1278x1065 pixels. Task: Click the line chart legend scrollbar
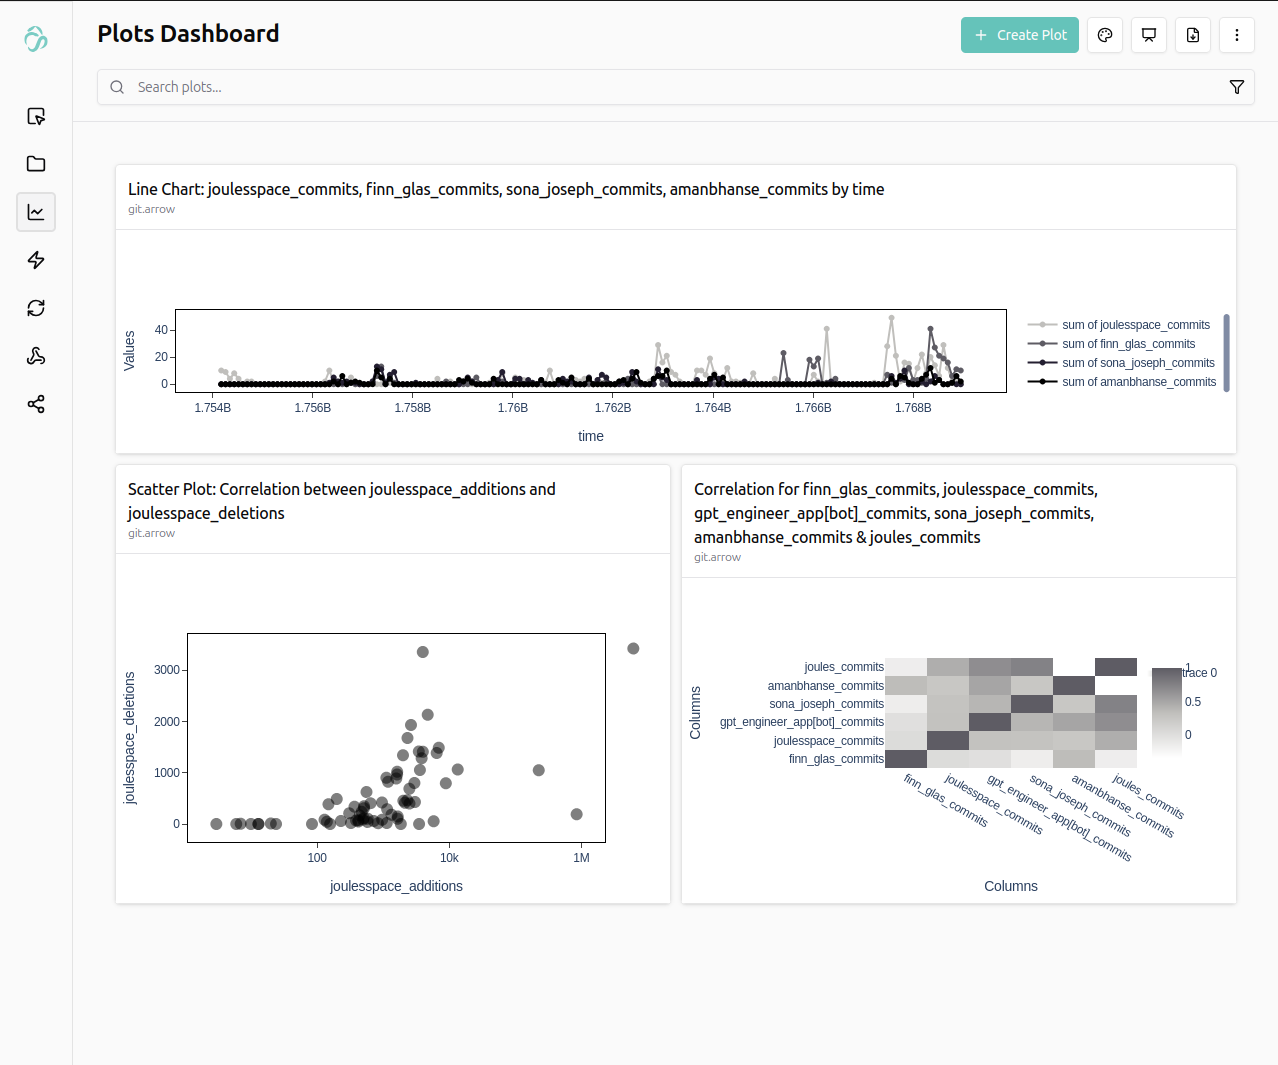(x=1226, y=352)
